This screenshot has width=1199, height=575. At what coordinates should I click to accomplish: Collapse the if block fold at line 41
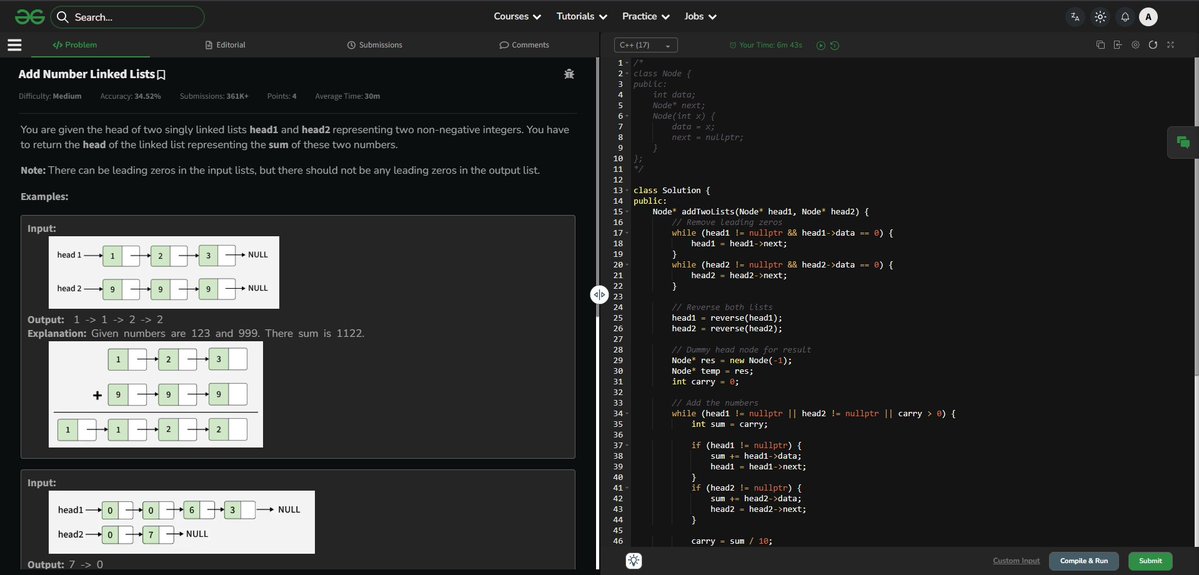click(x=628, y=488)
